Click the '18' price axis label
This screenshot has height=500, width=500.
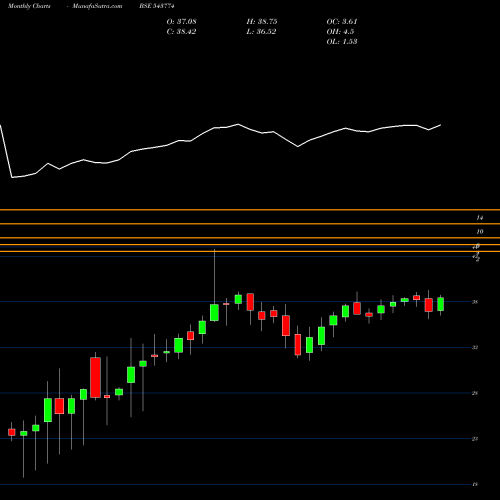click(475, 484)
